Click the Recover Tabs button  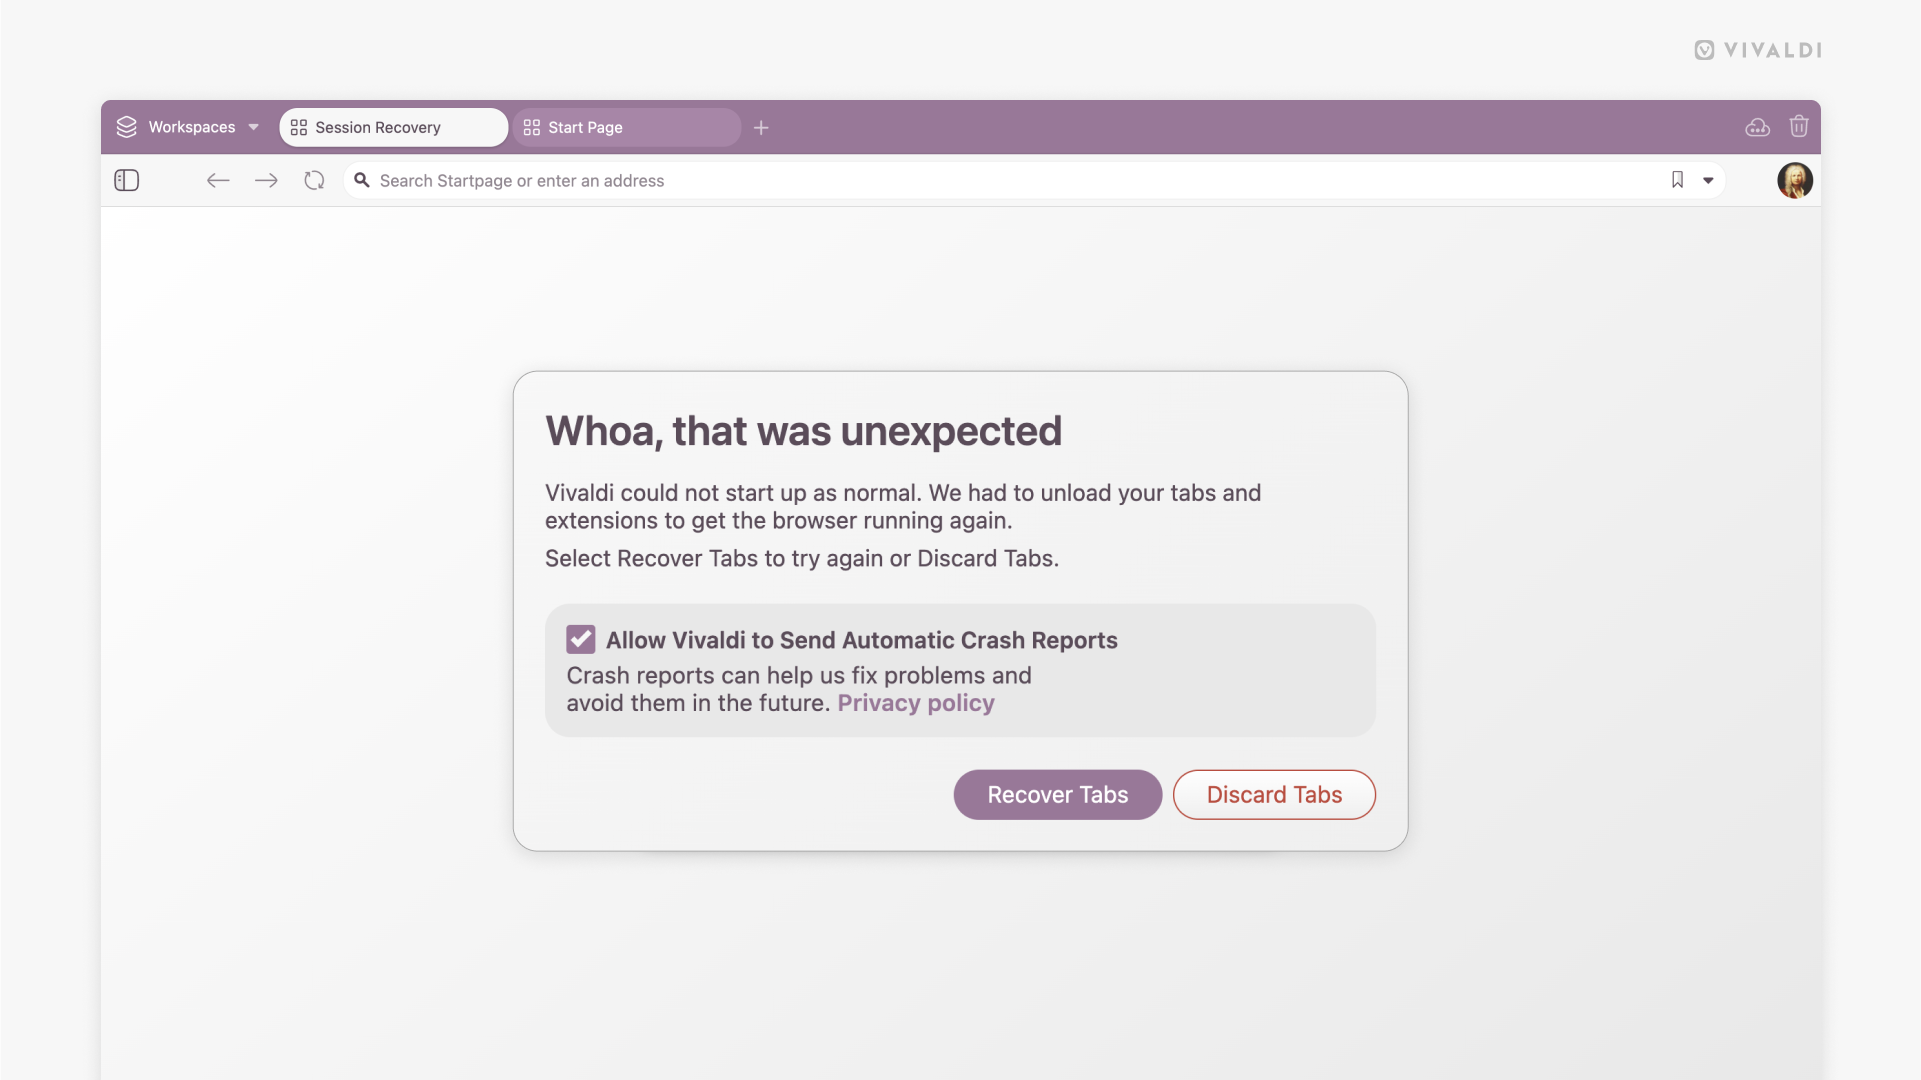coord(1058,794)
